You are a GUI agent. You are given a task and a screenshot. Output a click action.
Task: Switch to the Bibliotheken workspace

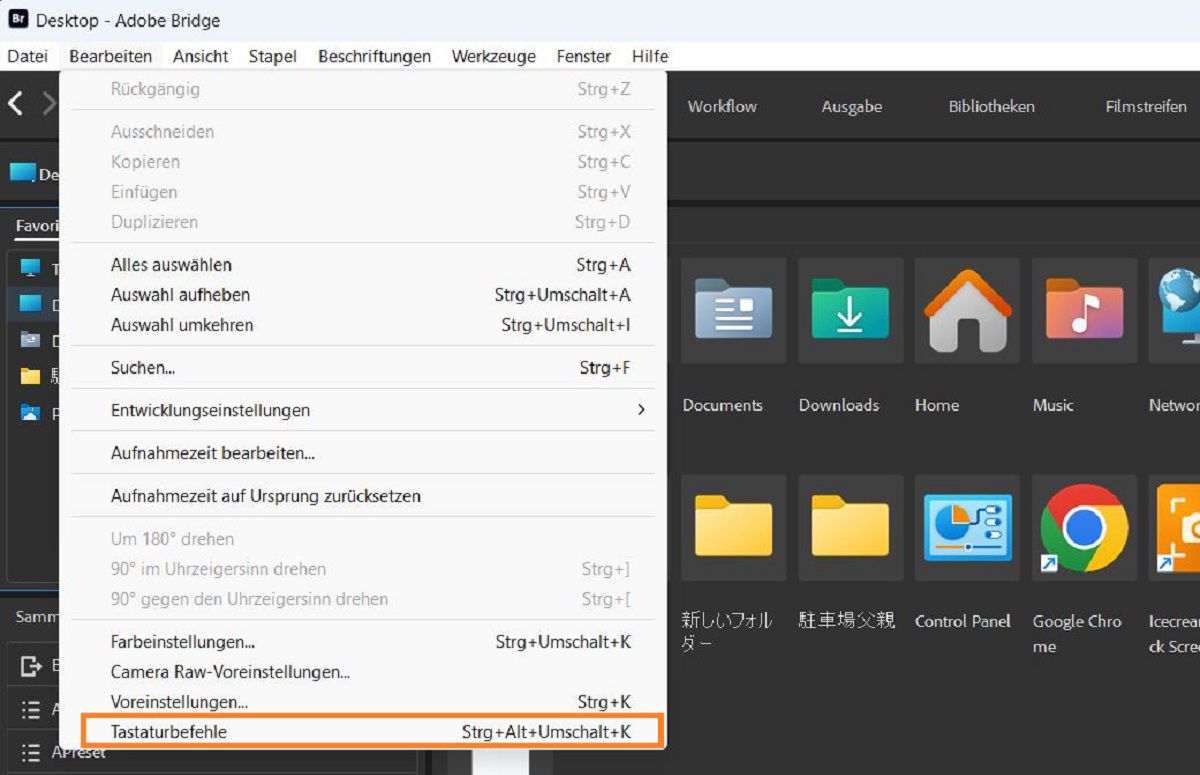(x=992, y=106)
